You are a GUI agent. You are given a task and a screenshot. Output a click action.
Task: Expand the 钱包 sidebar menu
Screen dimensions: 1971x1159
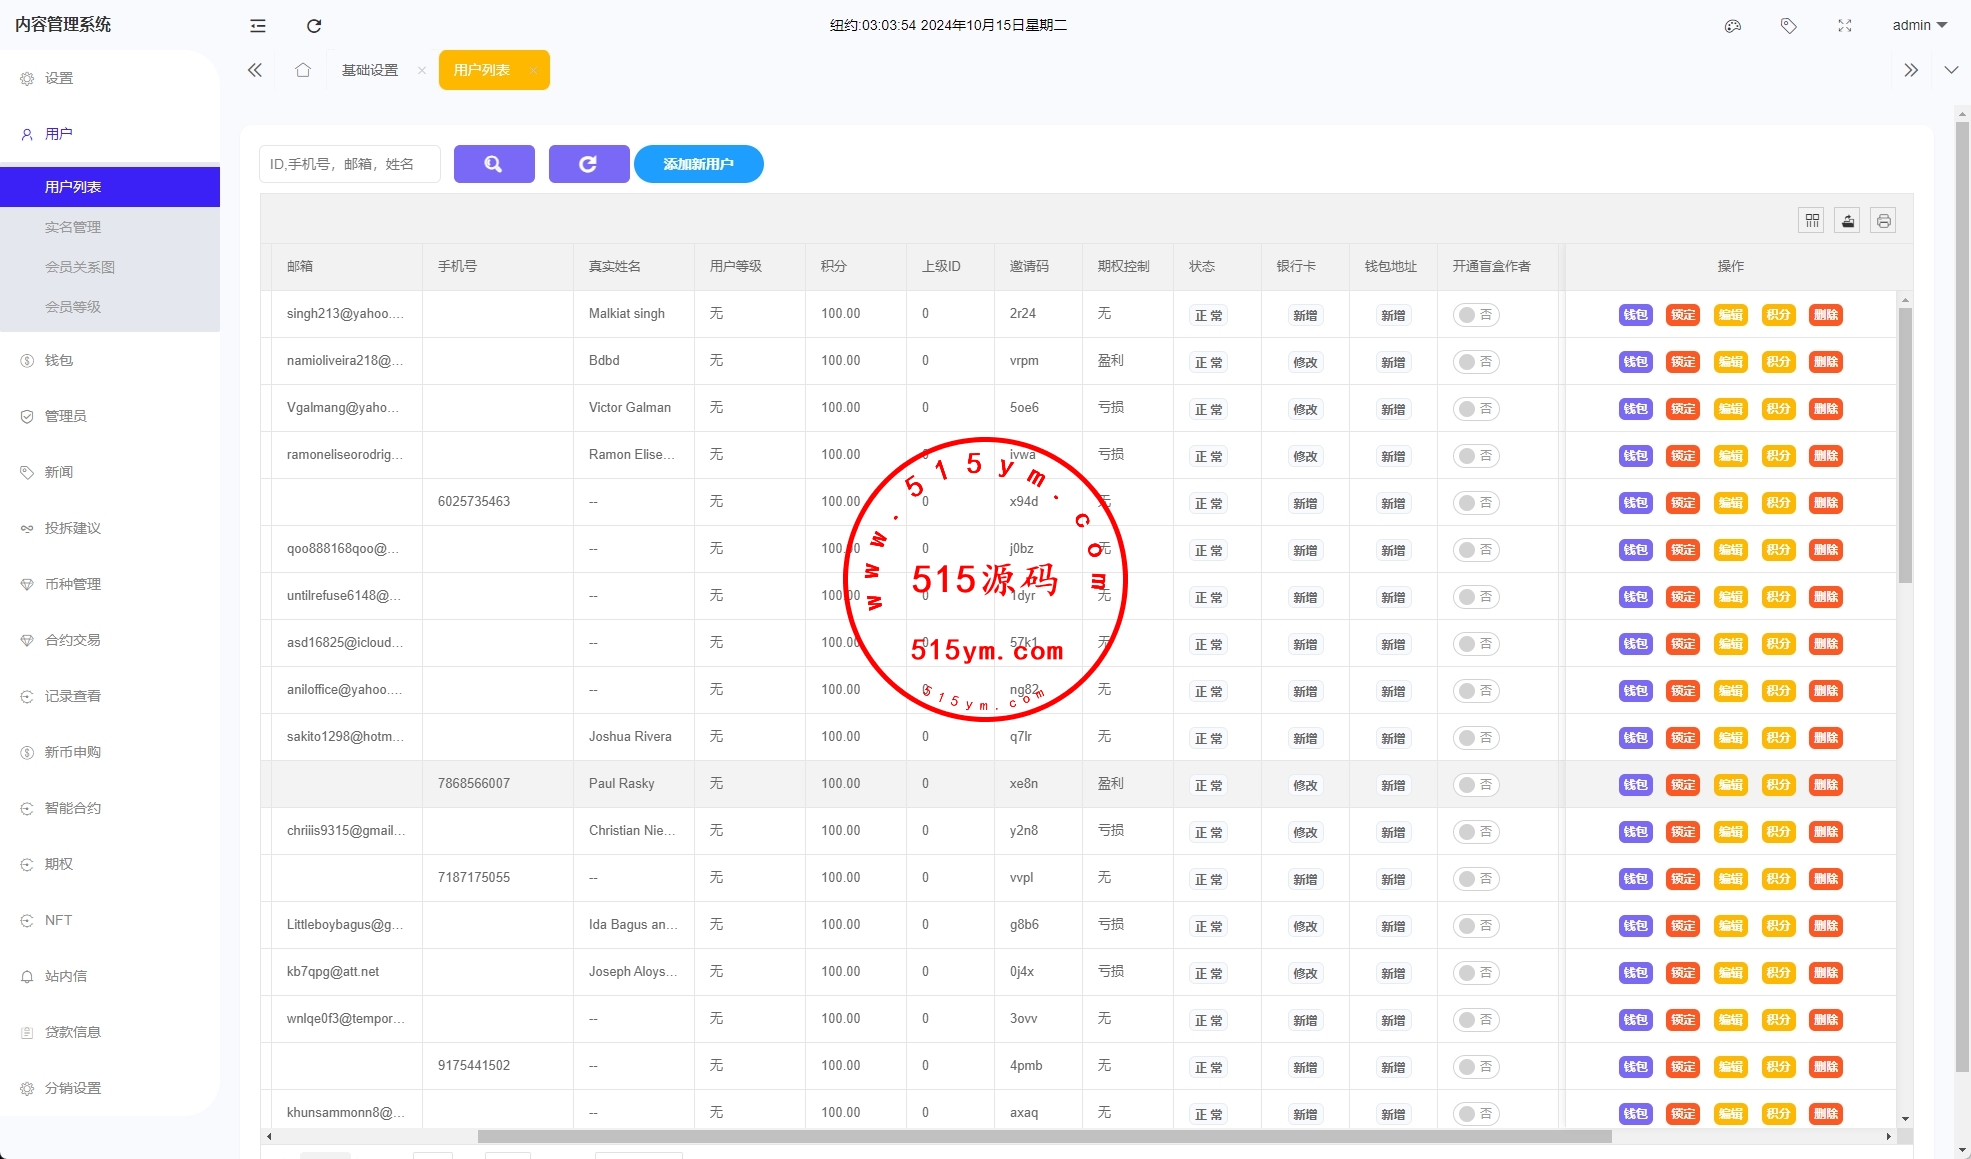[59, 360]
